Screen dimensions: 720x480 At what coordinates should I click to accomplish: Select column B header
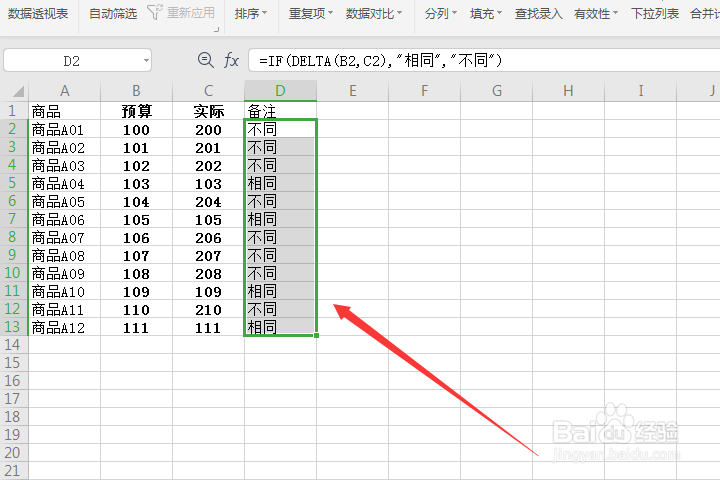click(x=136, y=91)
